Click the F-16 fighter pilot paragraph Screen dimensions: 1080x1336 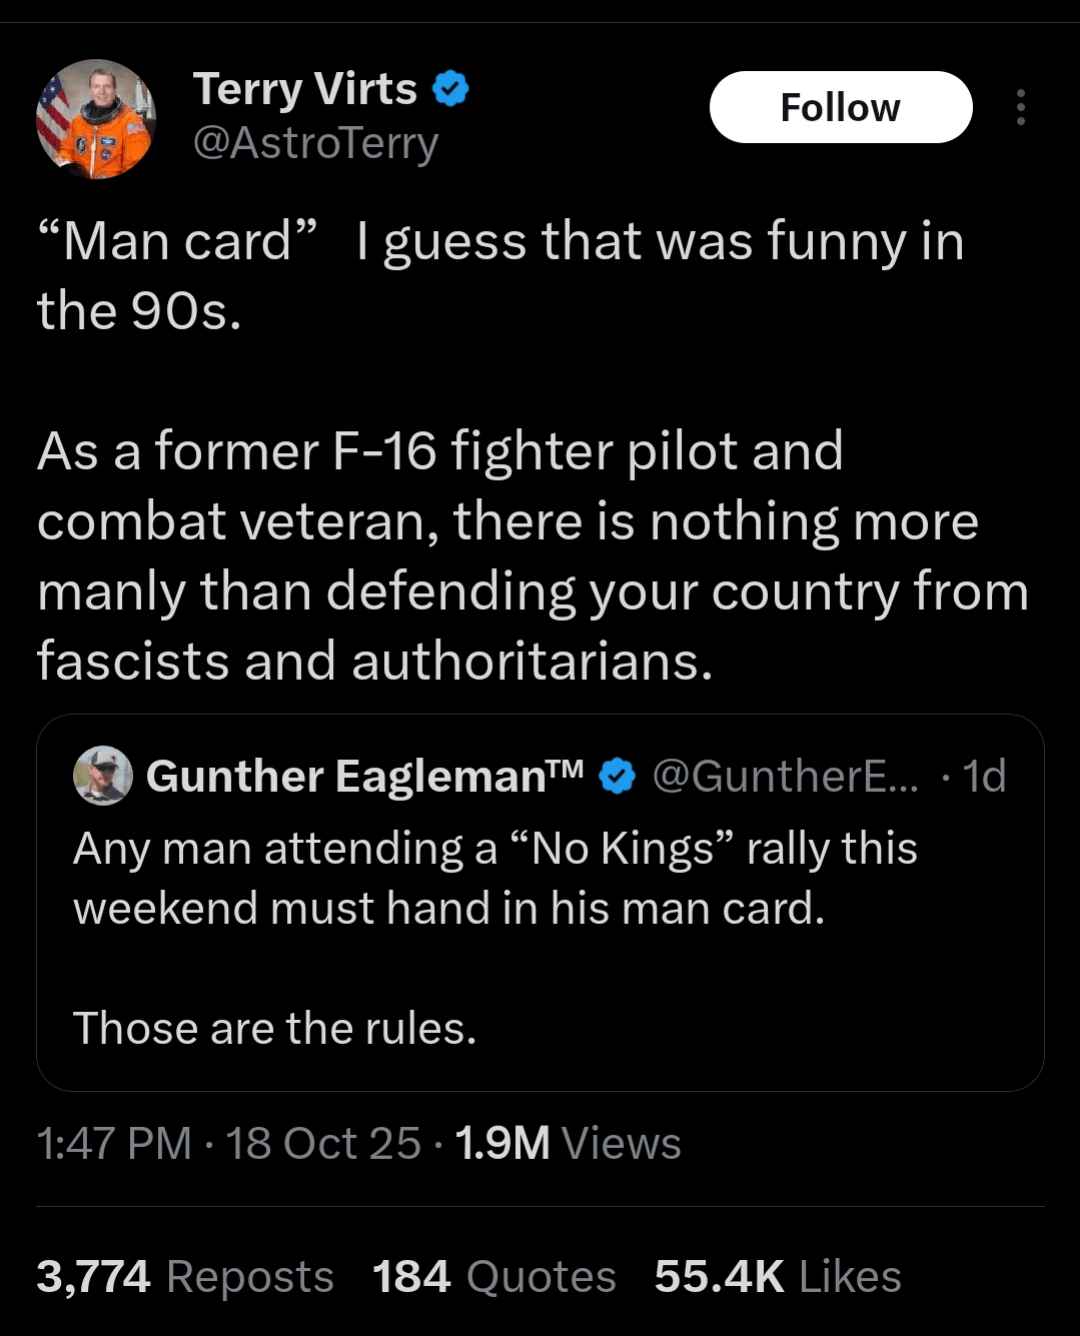(532, 556)
